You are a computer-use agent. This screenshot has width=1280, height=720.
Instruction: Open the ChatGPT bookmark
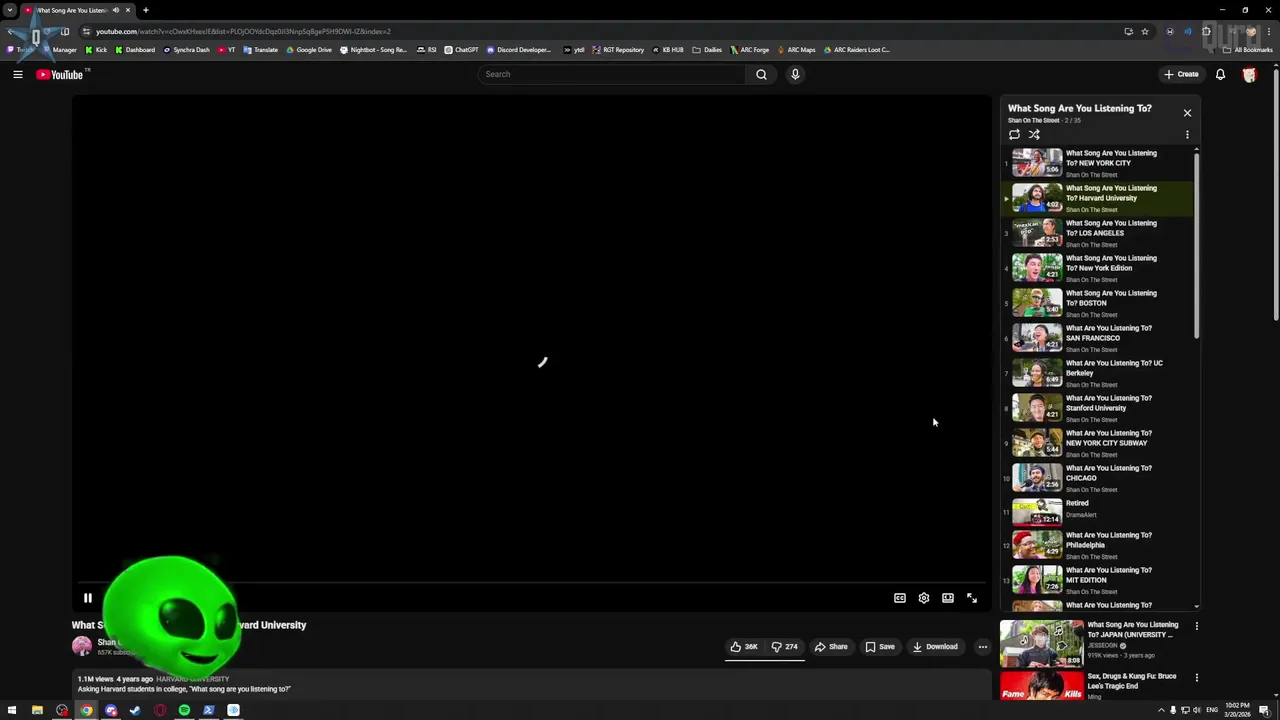point(462,50)
